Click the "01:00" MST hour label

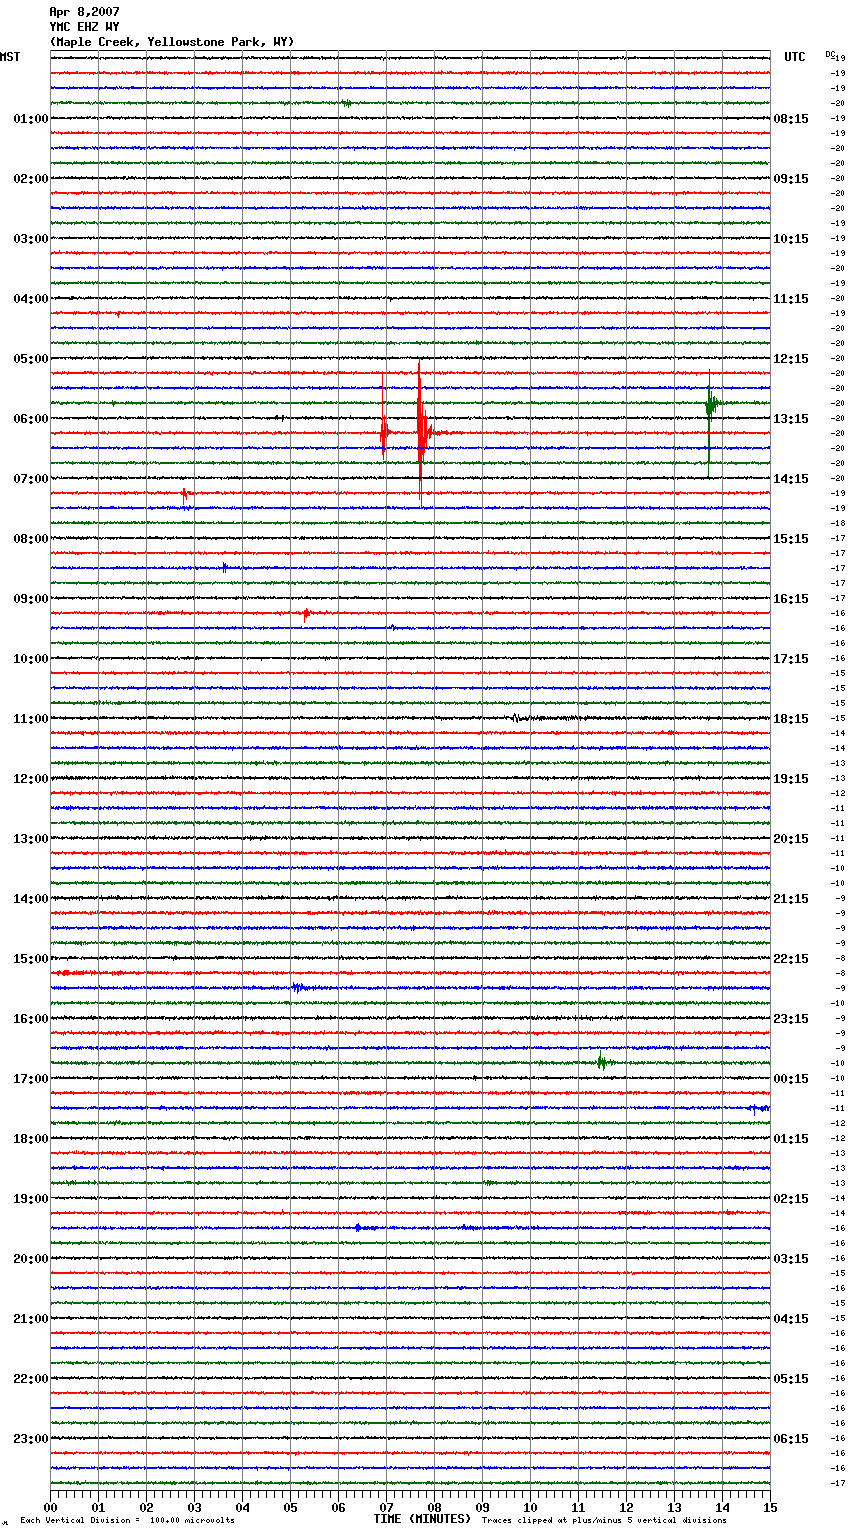[x=31, y=119]
